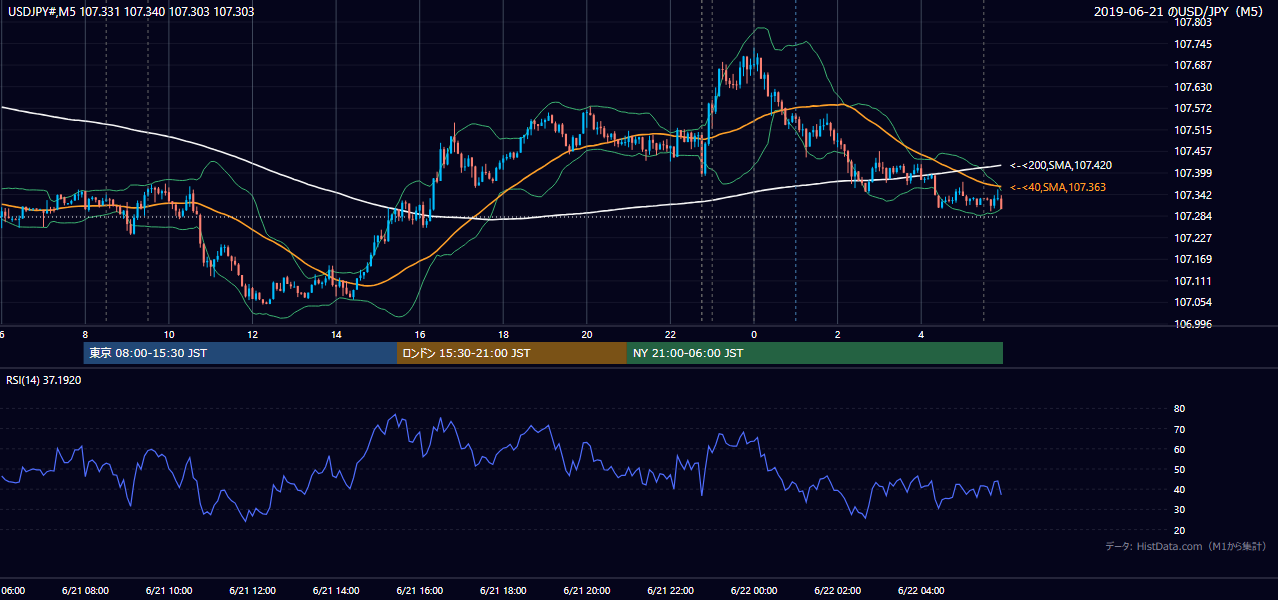The width and height of the screenshot is (1278, 600).
Task: Click hour label 12 on the price chart time axis
Action: pyautogui.click(x=253, y=334)
